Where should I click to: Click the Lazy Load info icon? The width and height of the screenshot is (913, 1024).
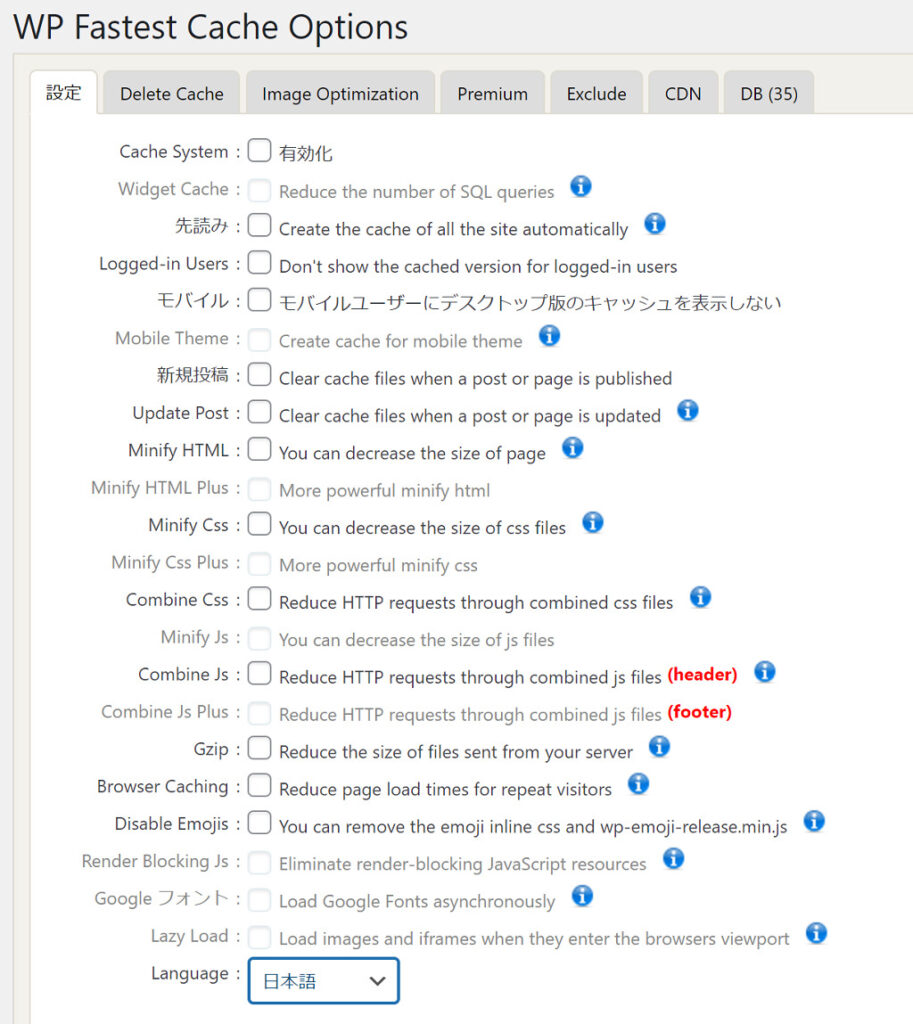tap(816, 934)
